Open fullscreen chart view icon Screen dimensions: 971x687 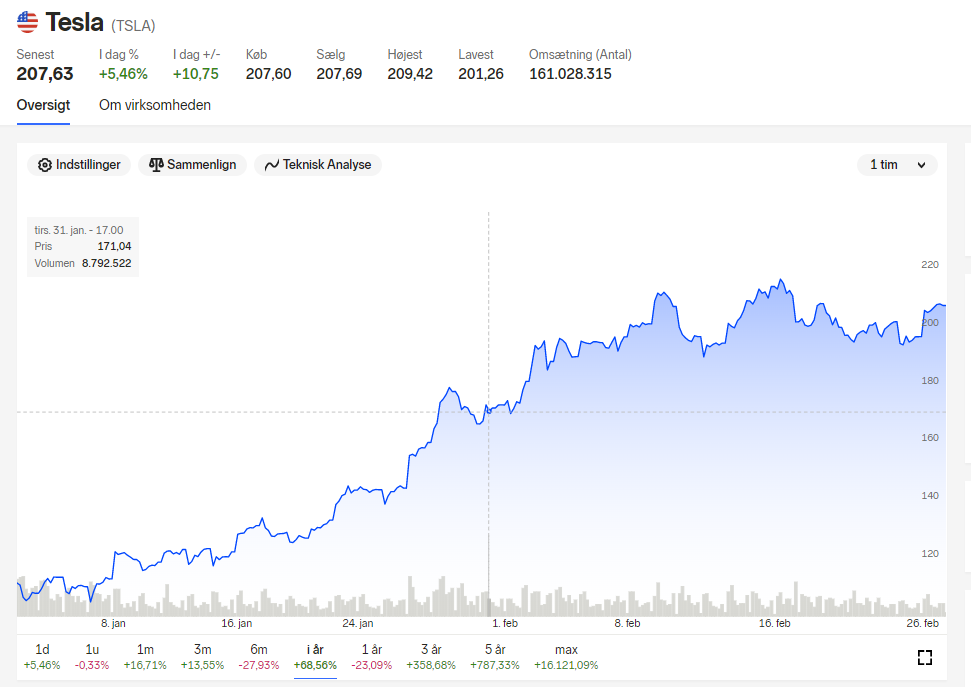(x=925, y=657)
